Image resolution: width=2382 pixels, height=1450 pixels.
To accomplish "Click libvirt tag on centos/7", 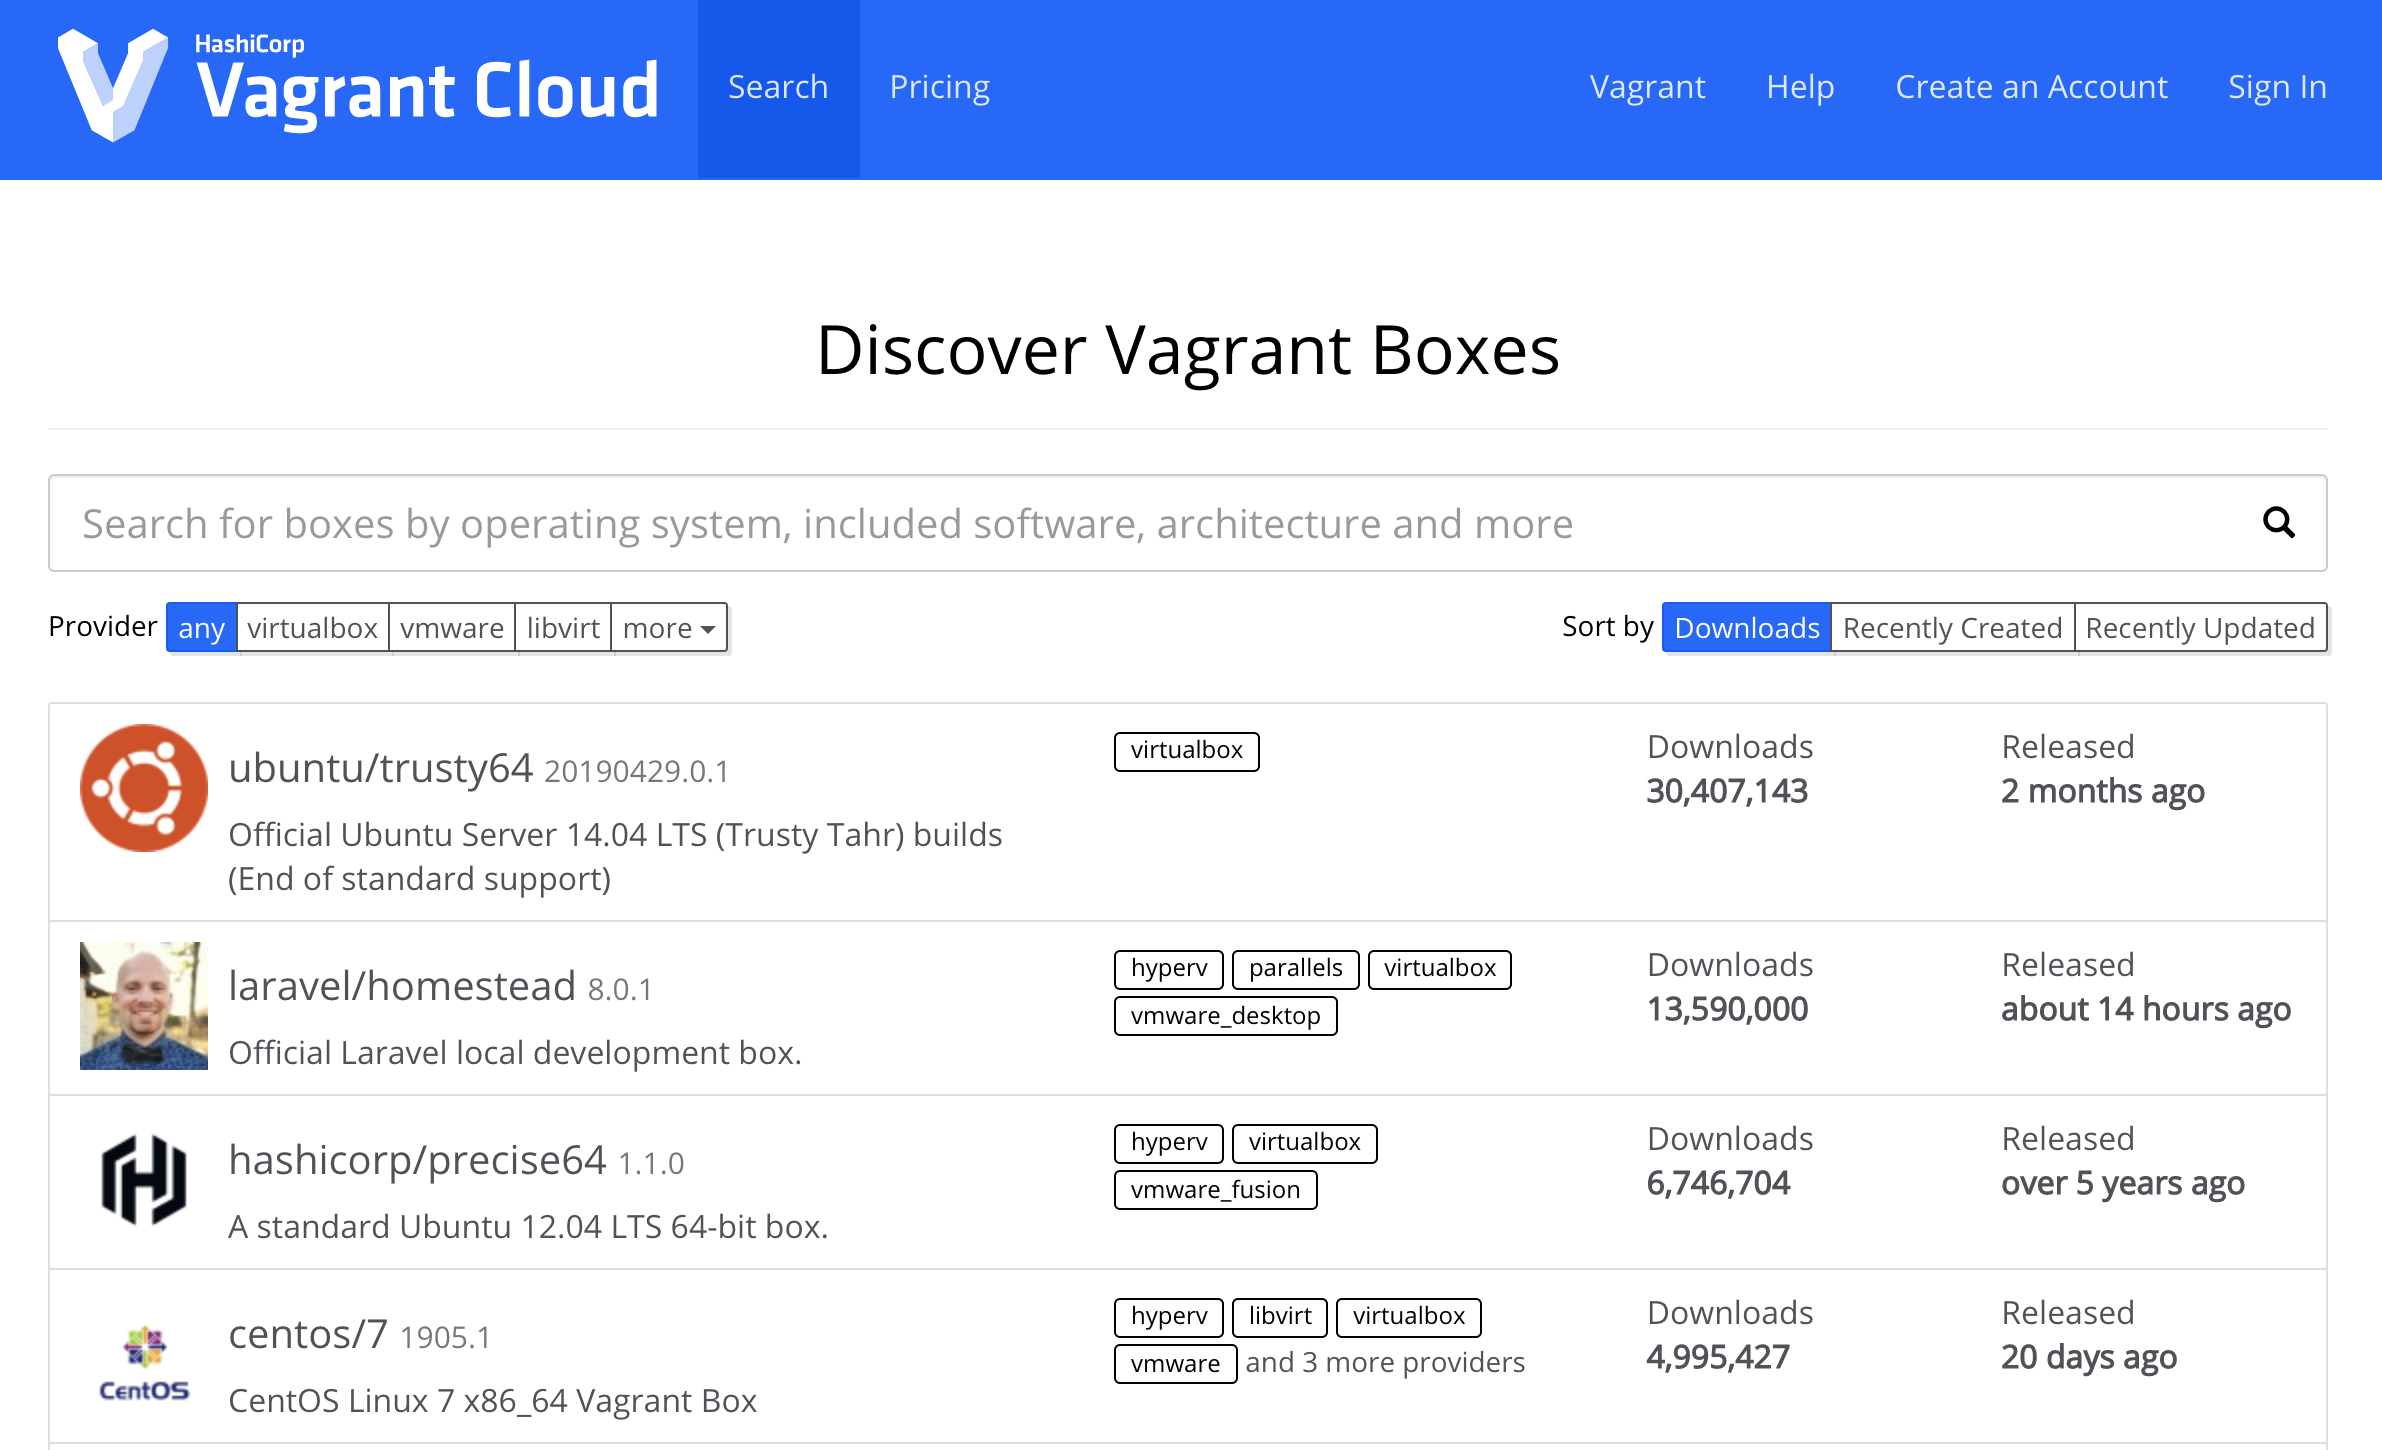I will (1280, 1317).
